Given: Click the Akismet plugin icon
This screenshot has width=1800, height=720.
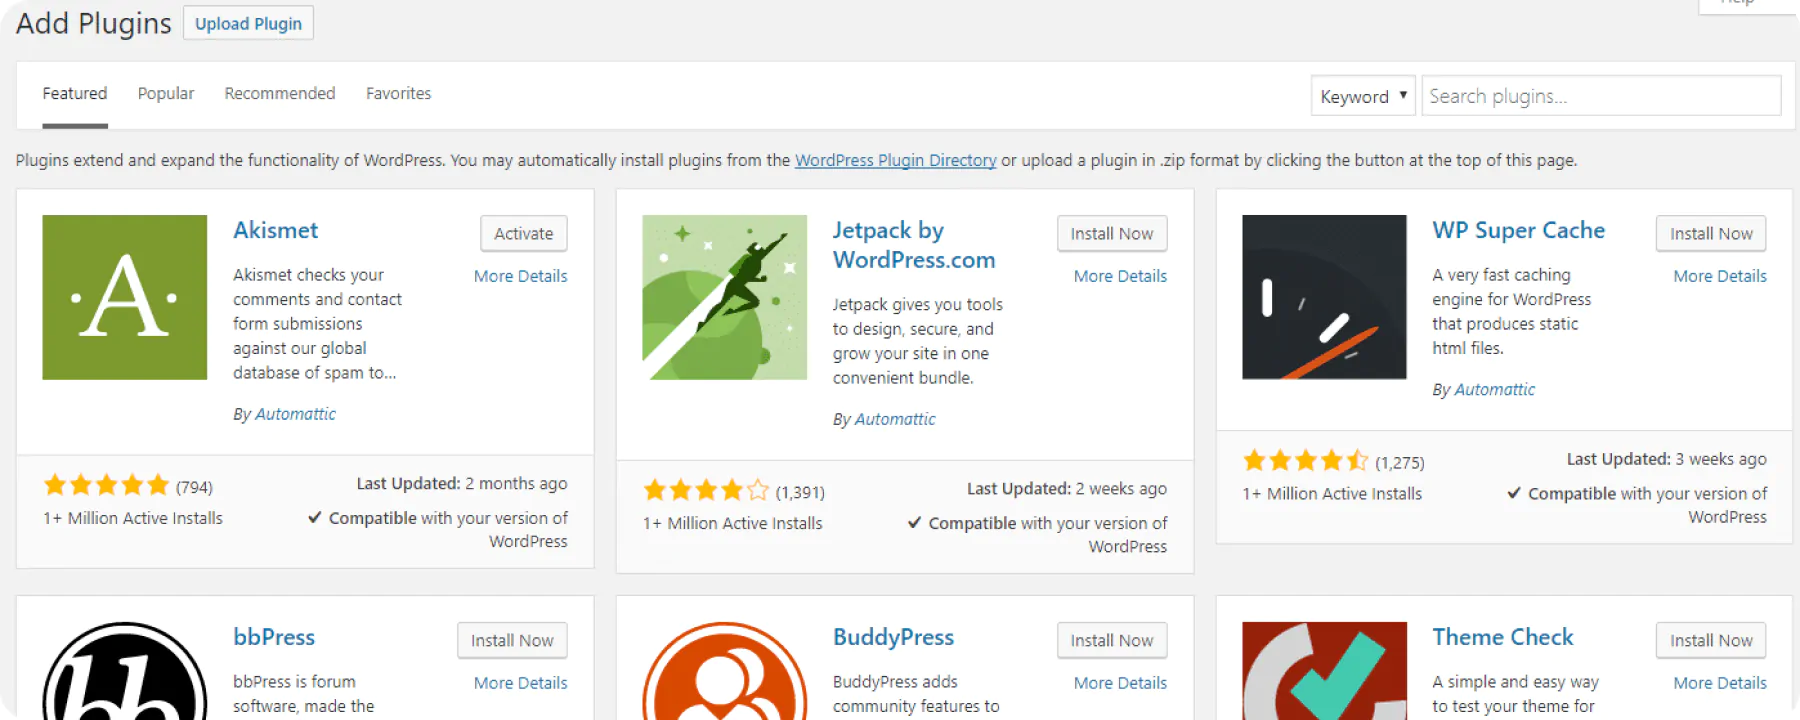Looking at the screenshot, I should 124,297.
